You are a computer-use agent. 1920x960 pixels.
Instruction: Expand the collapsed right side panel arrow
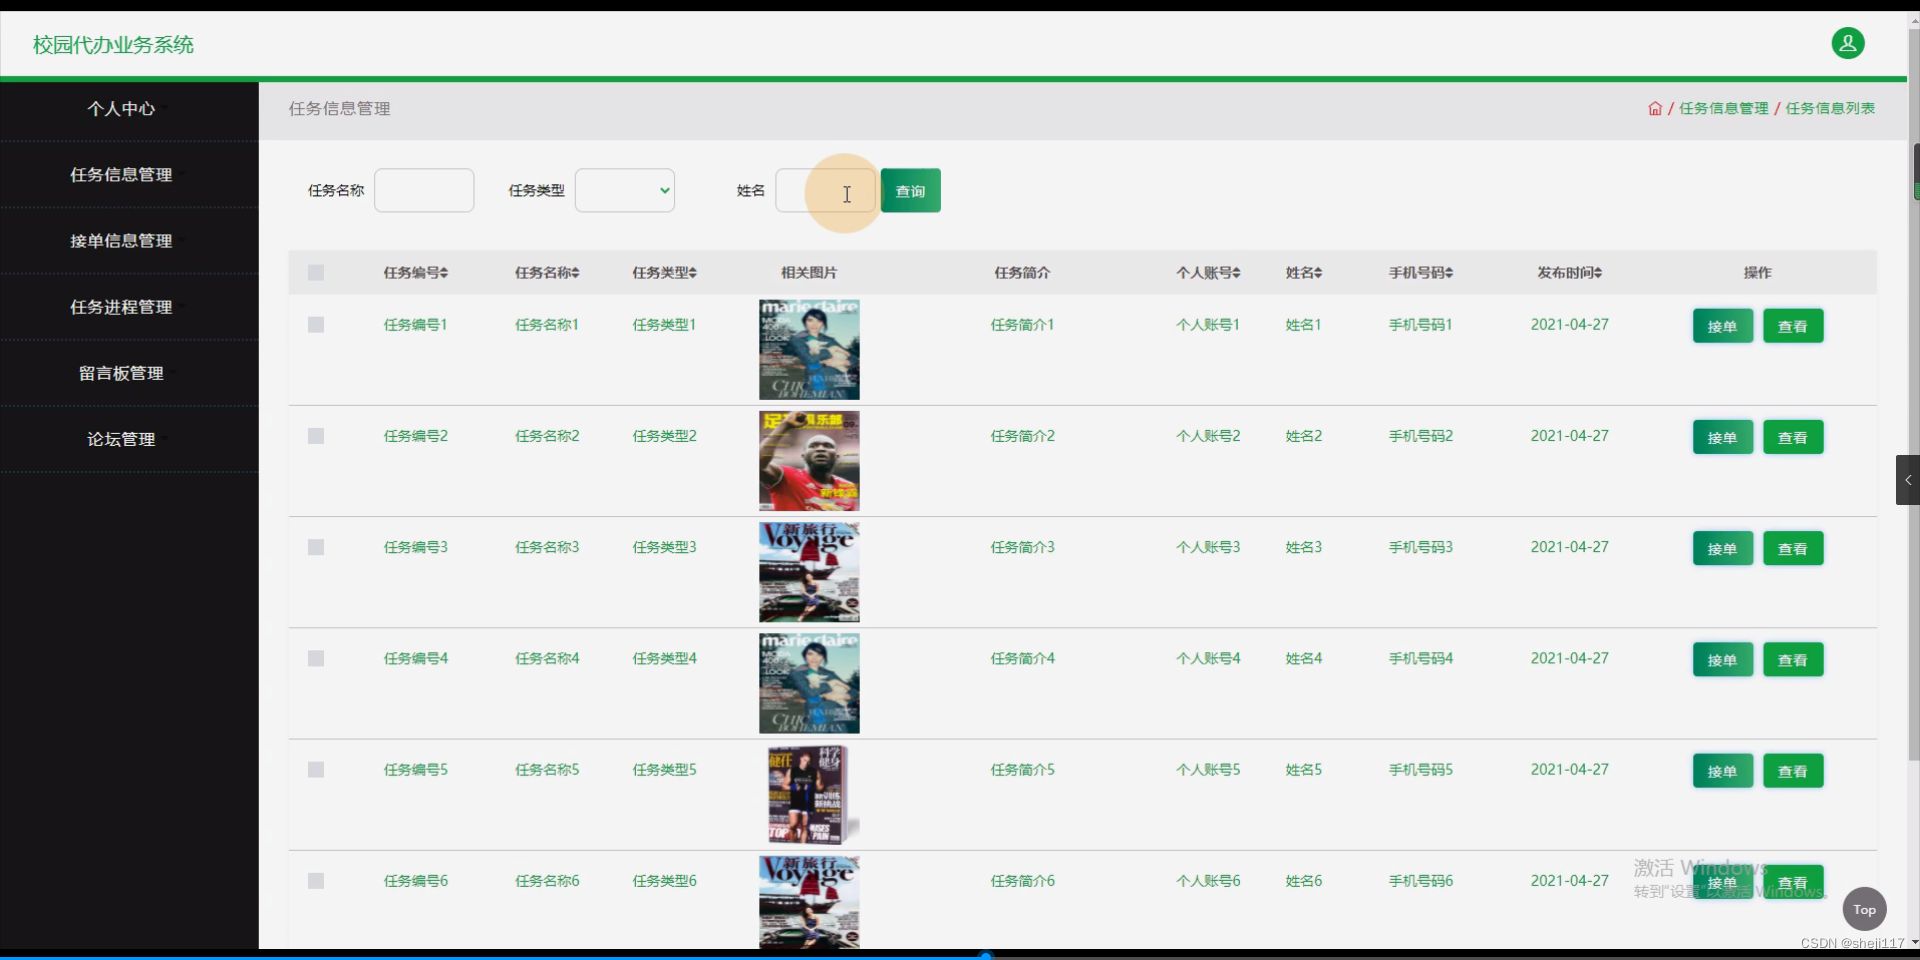1907,480
